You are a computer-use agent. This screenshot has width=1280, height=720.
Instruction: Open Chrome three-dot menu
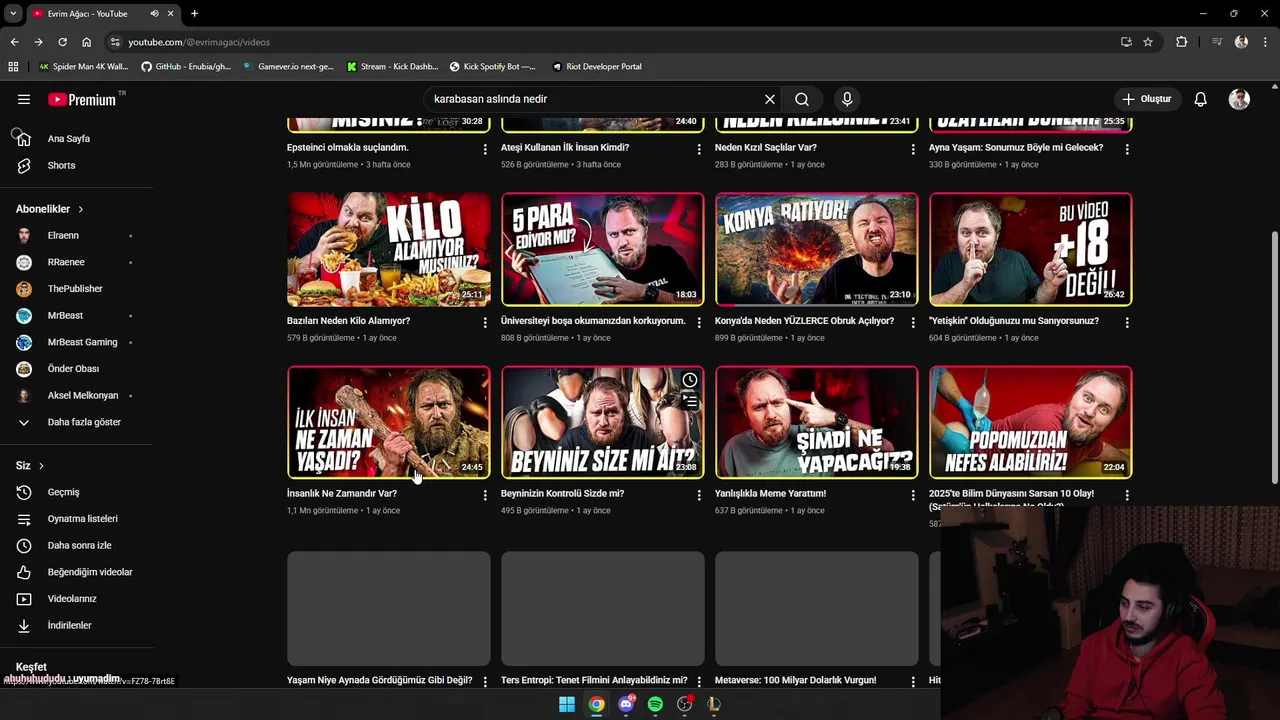[x=1266, y=42]
